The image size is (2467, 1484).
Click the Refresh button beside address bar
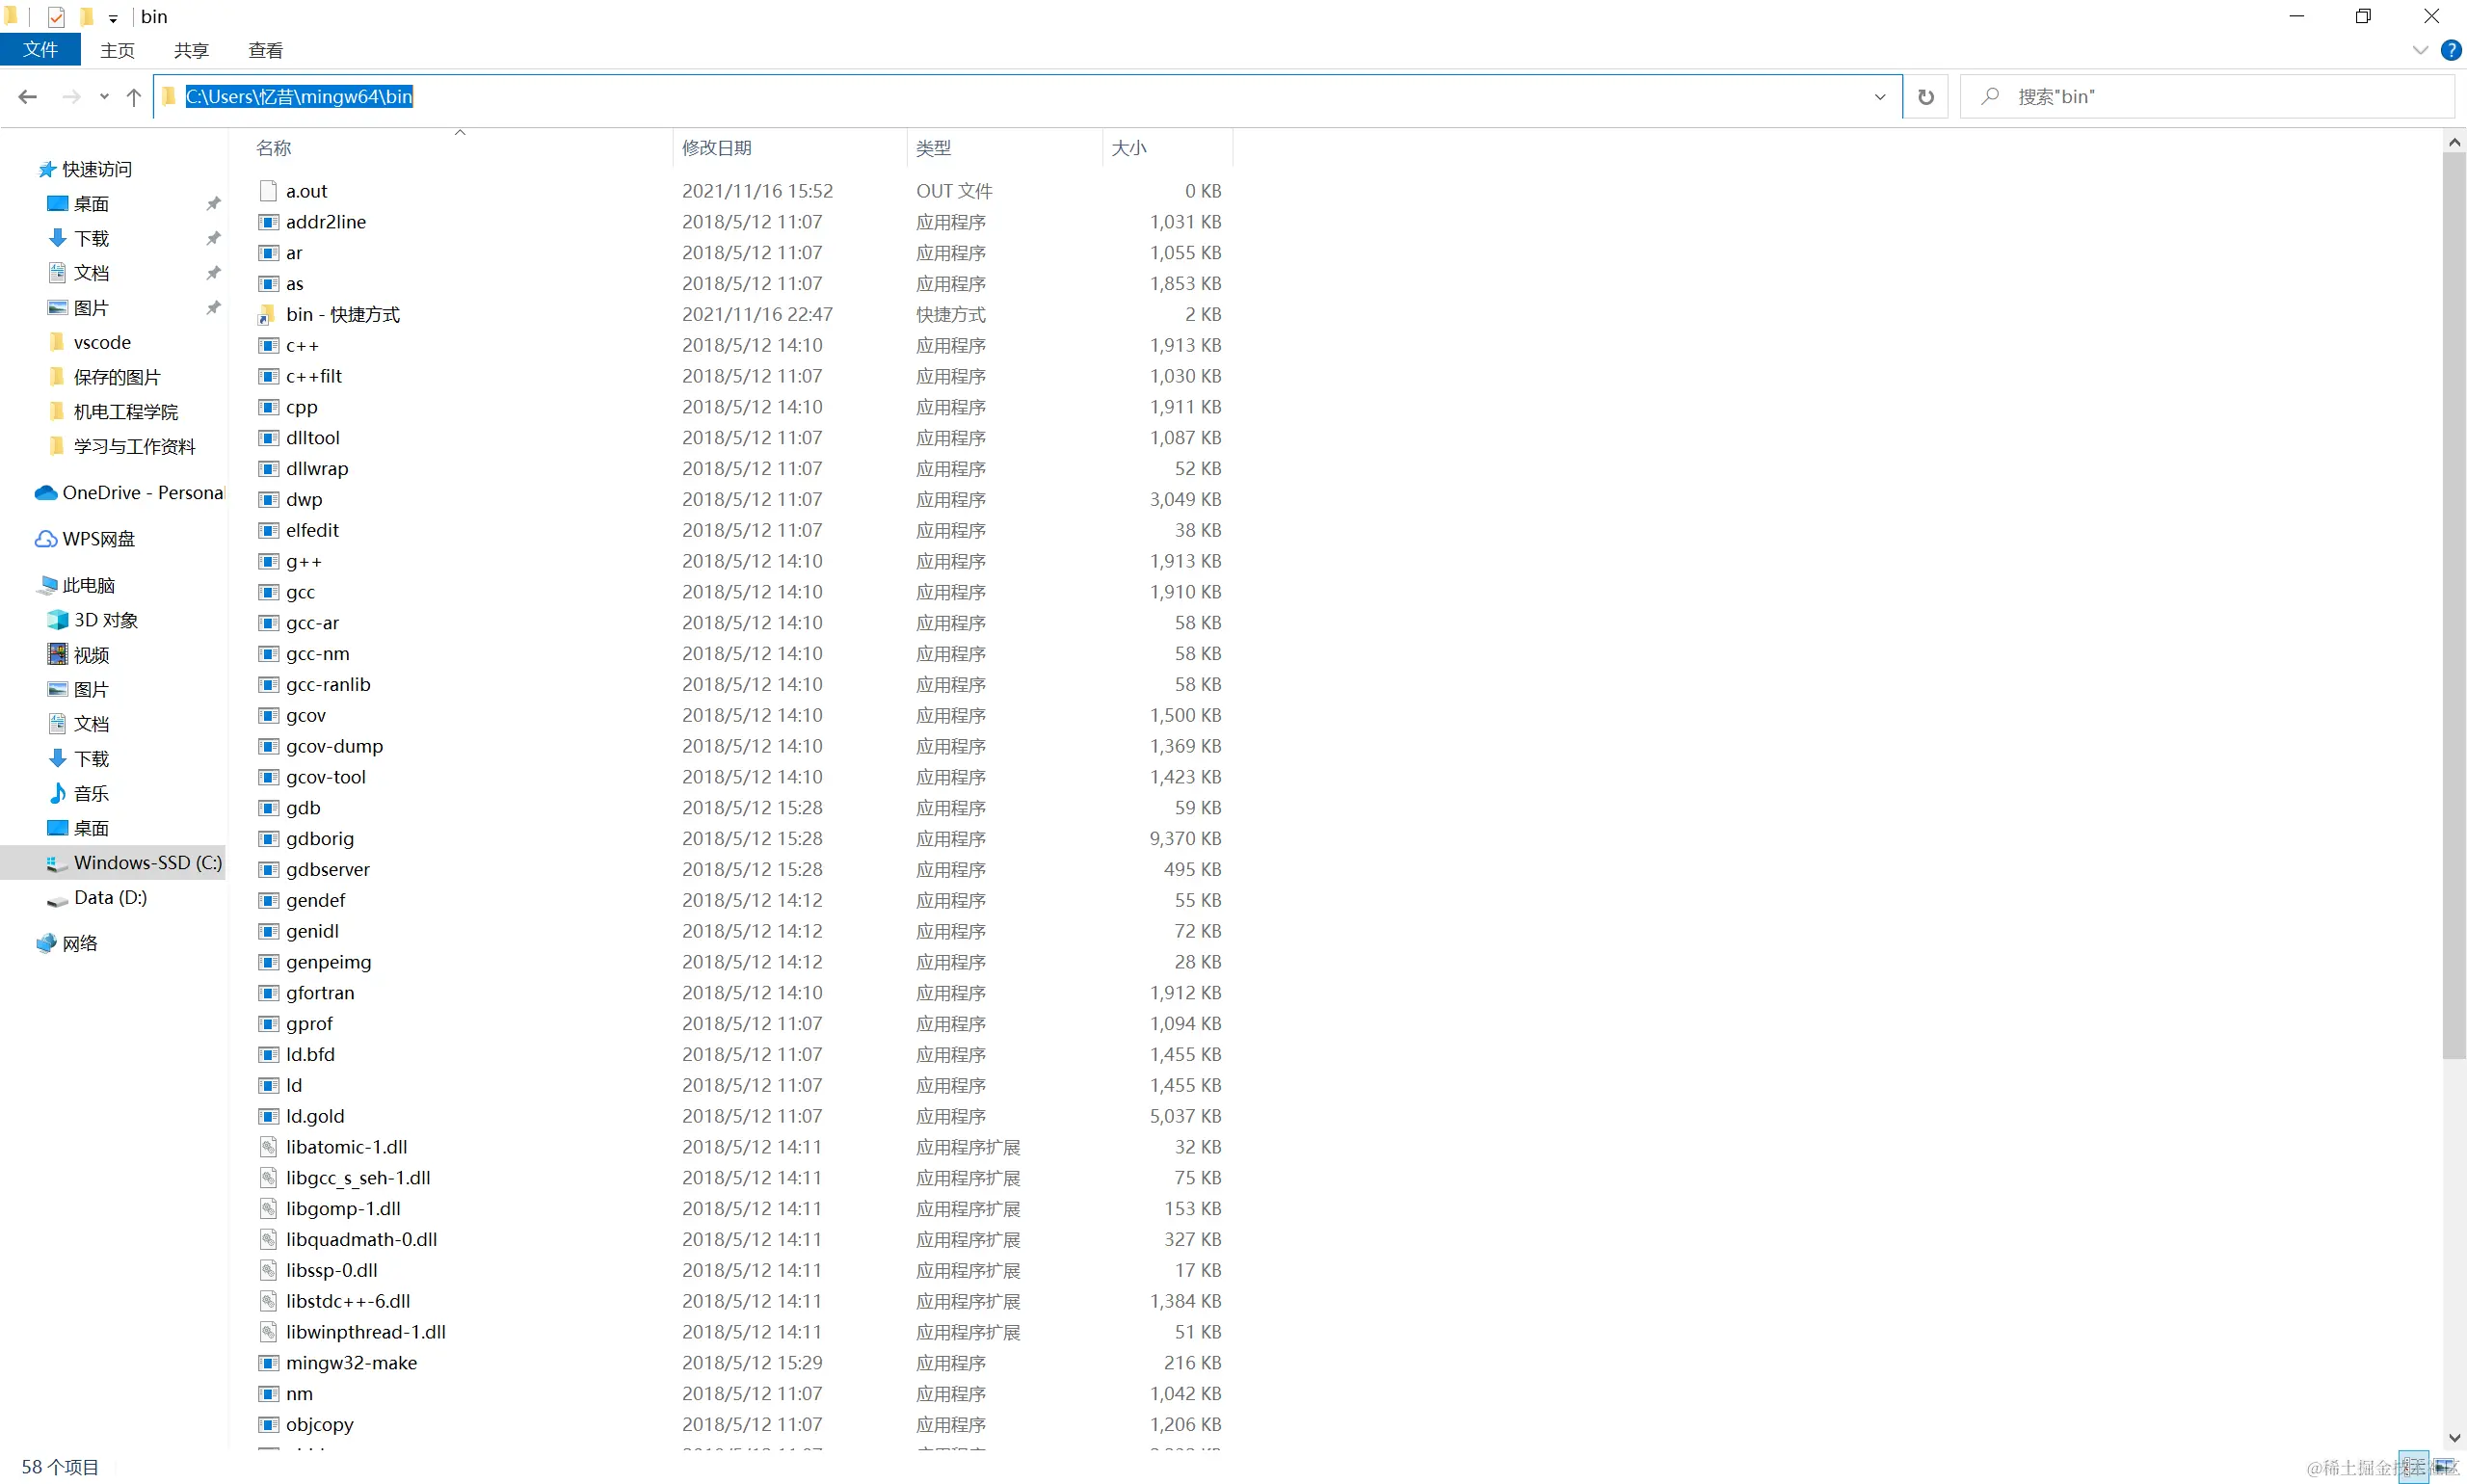click(x=1925, y=96)
